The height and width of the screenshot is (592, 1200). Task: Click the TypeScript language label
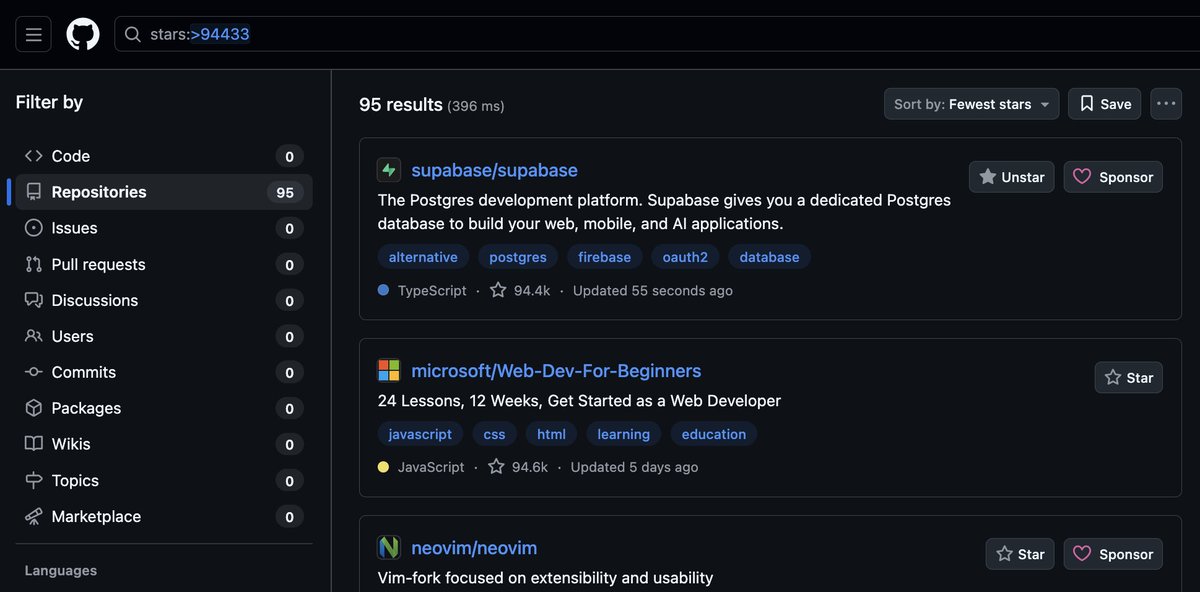click(x=432, y=290)
